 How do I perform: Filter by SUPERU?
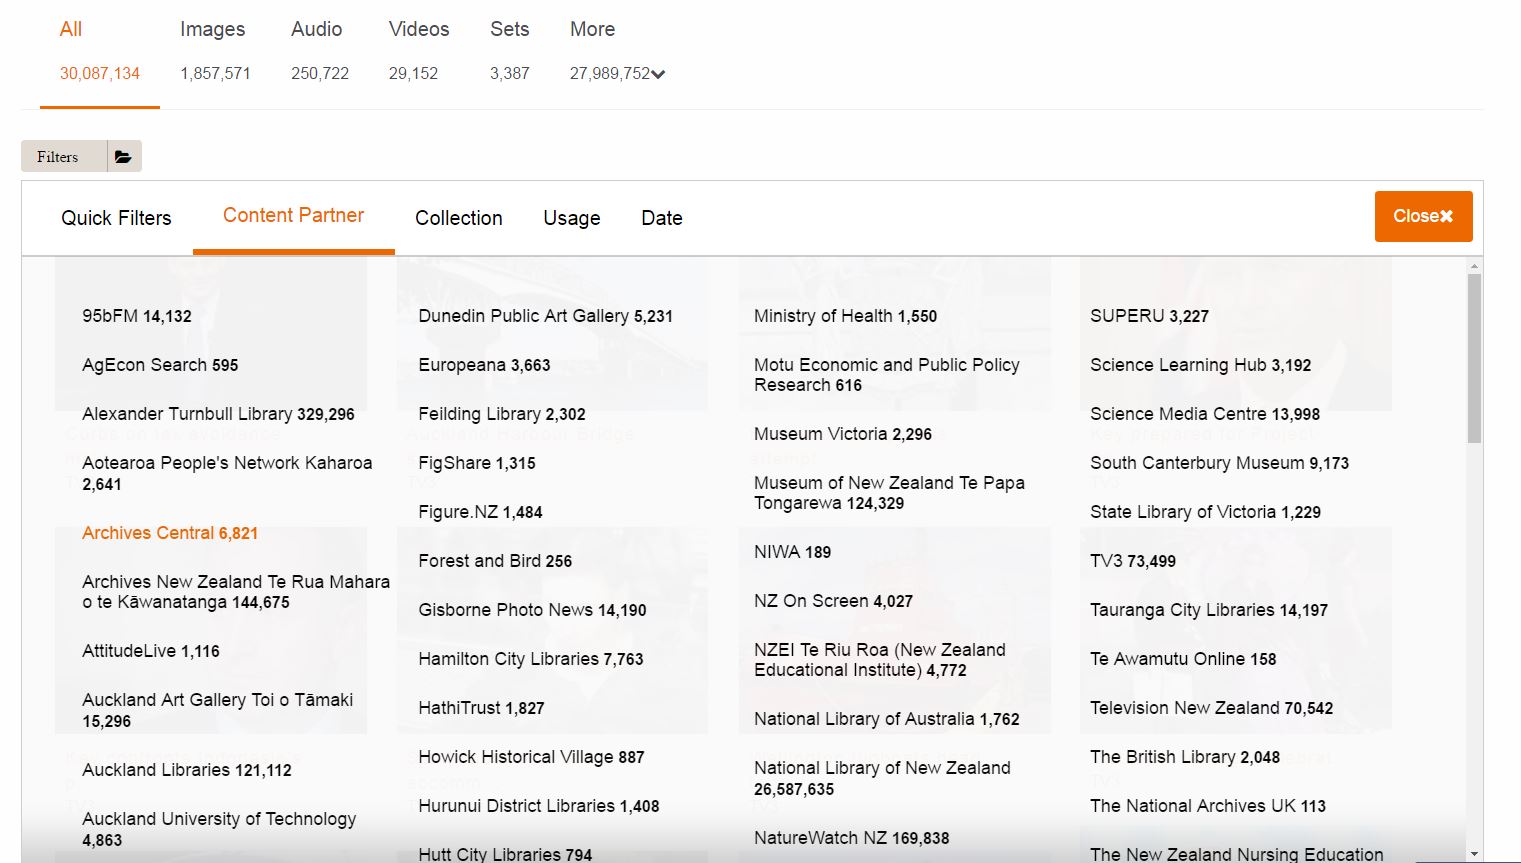(x=1149, y=316)
